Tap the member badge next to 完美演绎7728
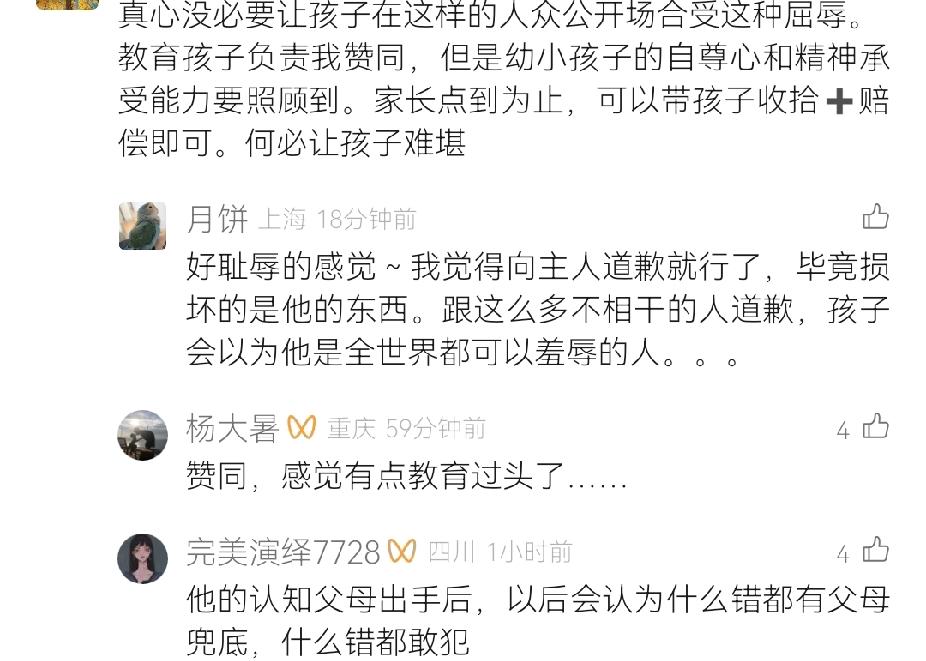The width and height of the screenshot is (926, 661). coord(402,551)
